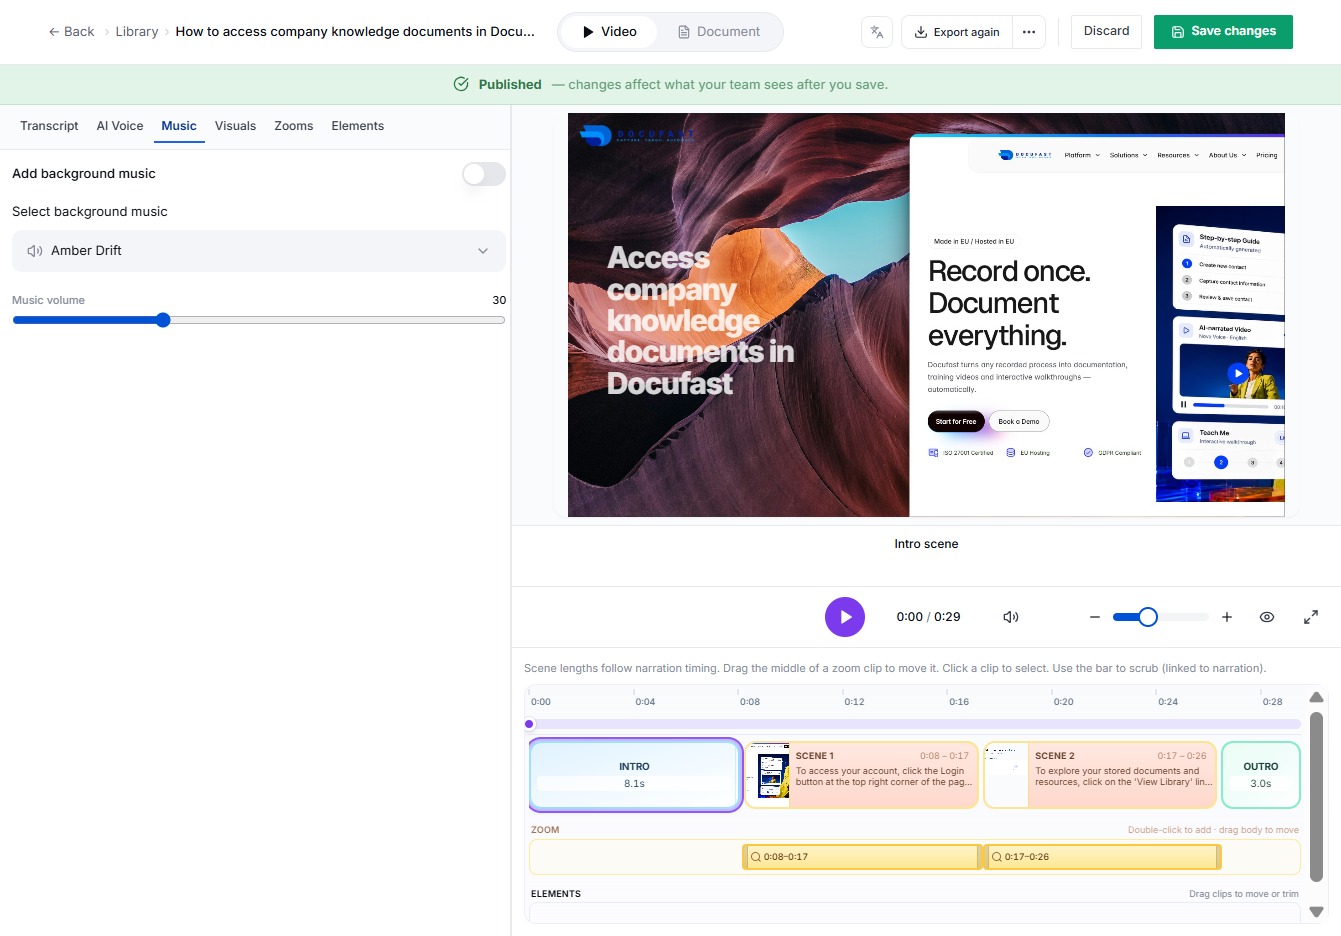Screen dimensions: 1341x936
Task: Select the 0:08–0:17 zoom clip
Action: point(862,857)
